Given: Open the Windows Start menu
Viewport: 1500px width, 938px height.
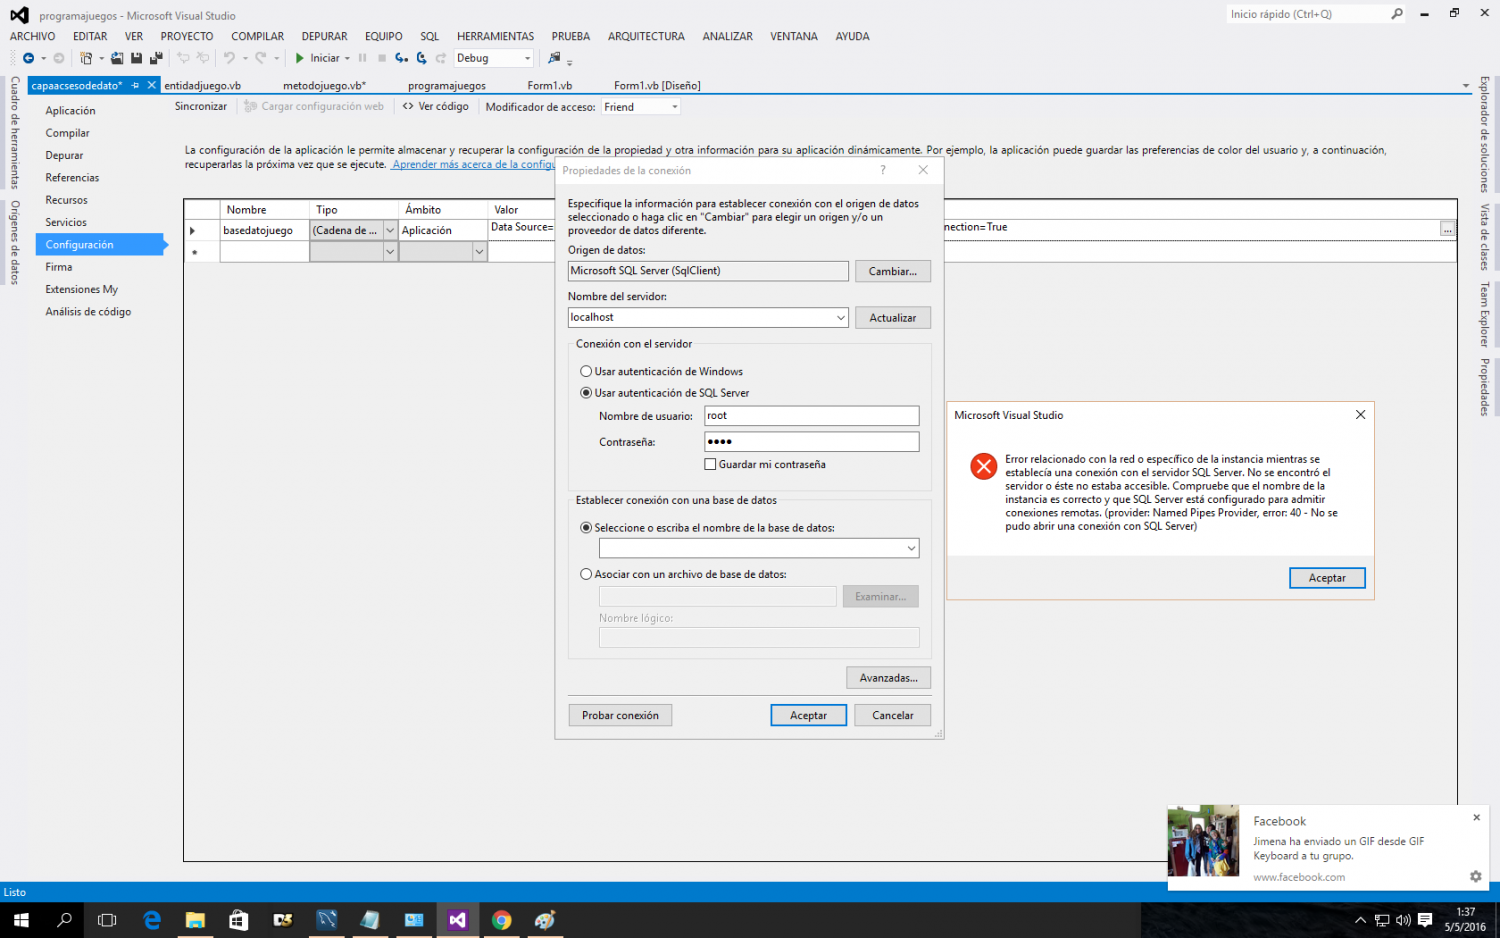Looking at the screenshot, I should tap(21, 920).
